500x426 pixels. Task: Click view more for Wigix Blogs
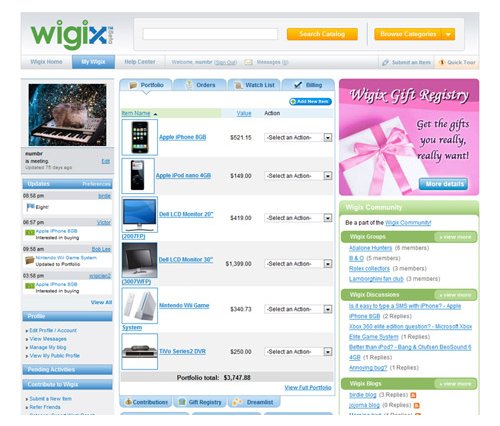(x=455, y=384)
